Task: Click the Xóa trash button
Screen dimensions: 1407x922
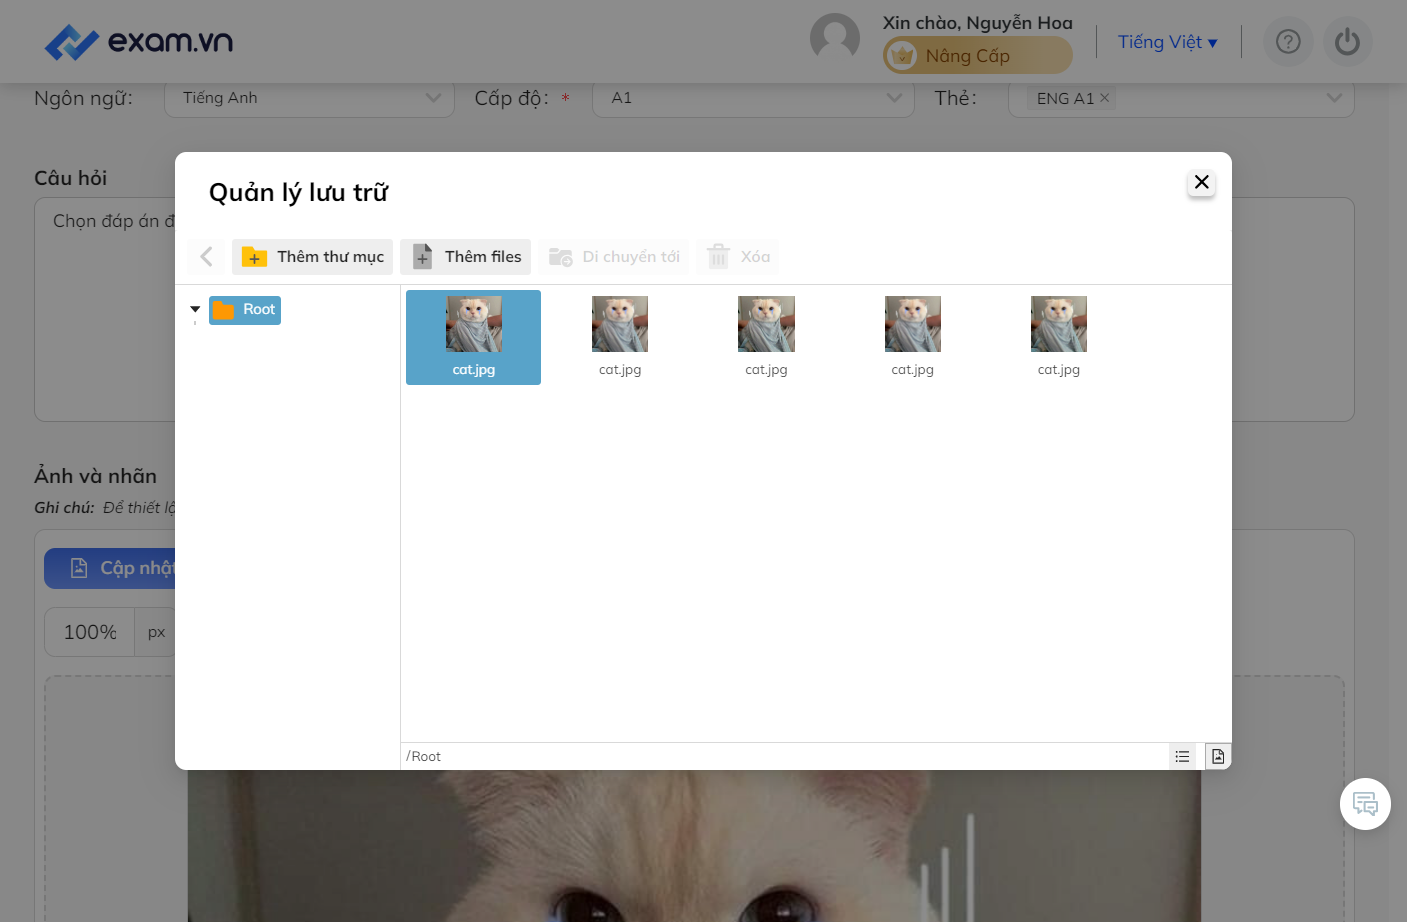Action: (738, 257)
